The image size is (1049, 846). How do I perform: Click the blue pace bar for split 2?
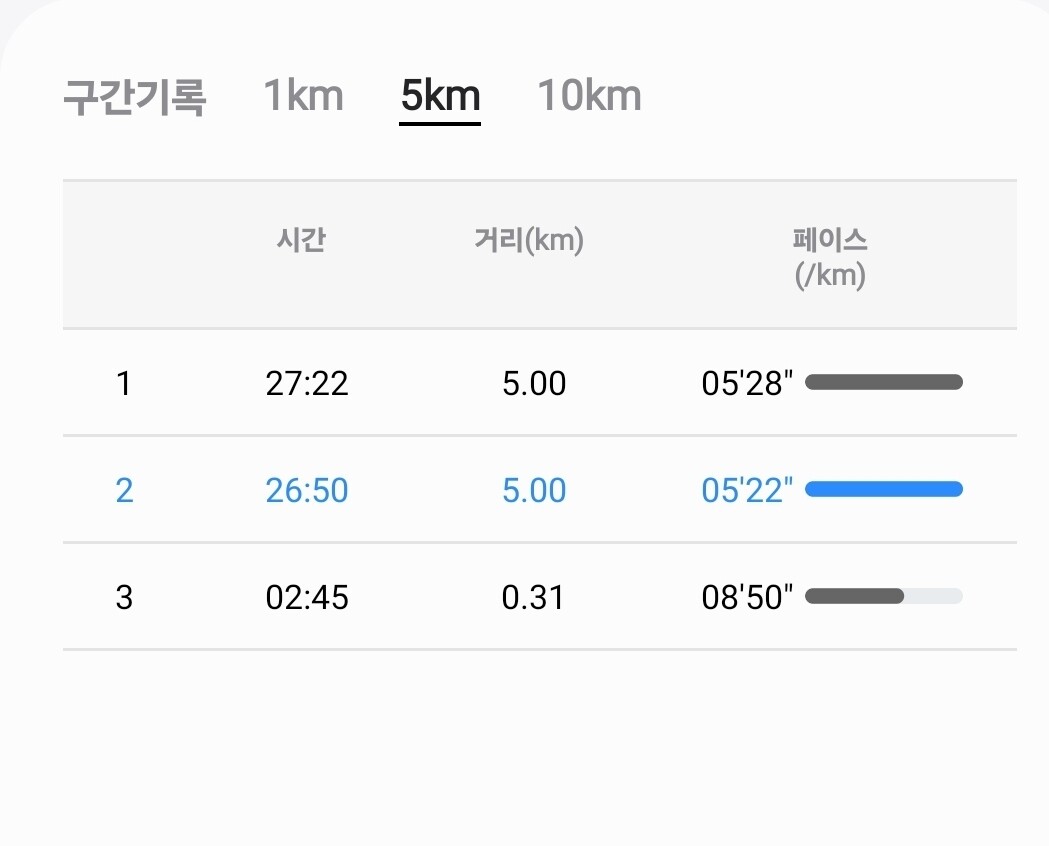[x=883, y=489]
